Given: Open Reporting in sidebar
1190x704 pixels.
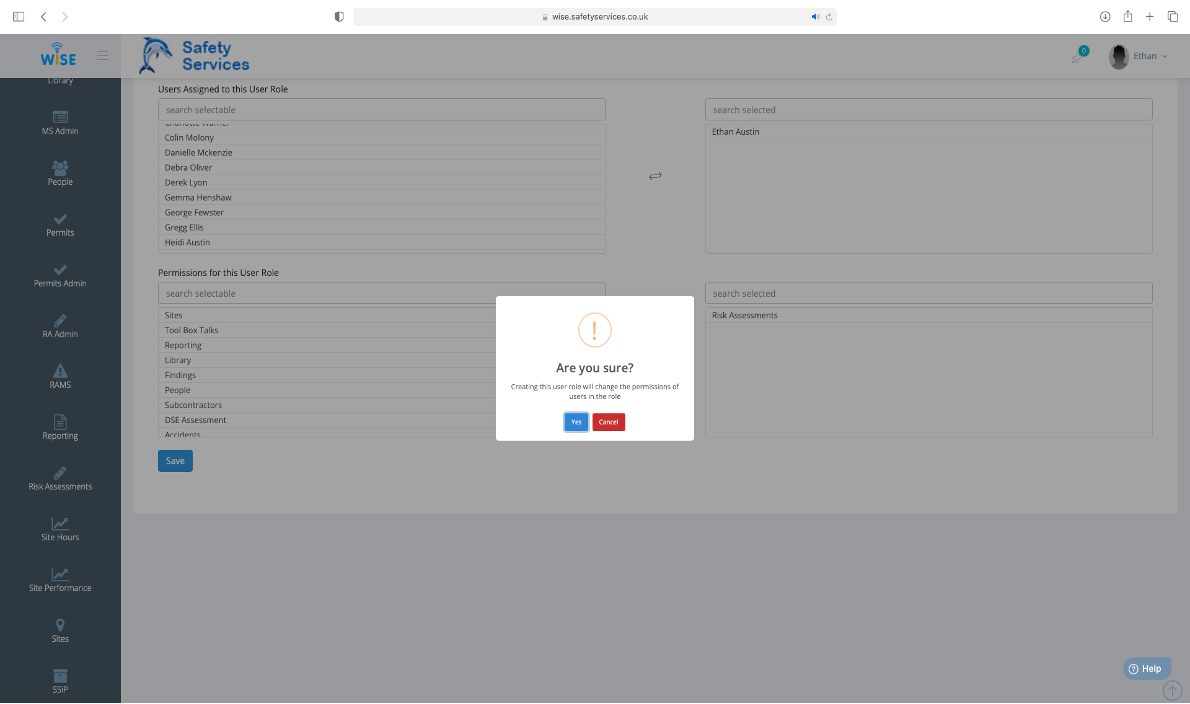Looking at the screenshot, I should pyautogui.click(x=60, y=428).
